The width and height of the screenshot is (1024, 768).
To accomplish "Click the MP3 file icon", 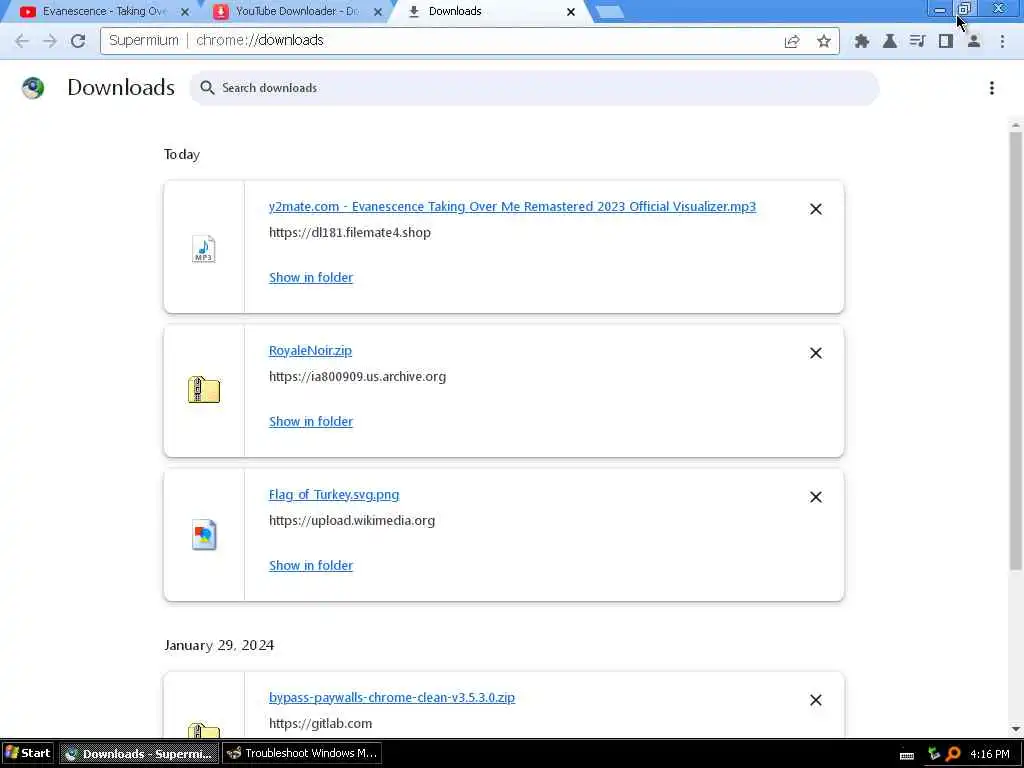I will 204,249.
